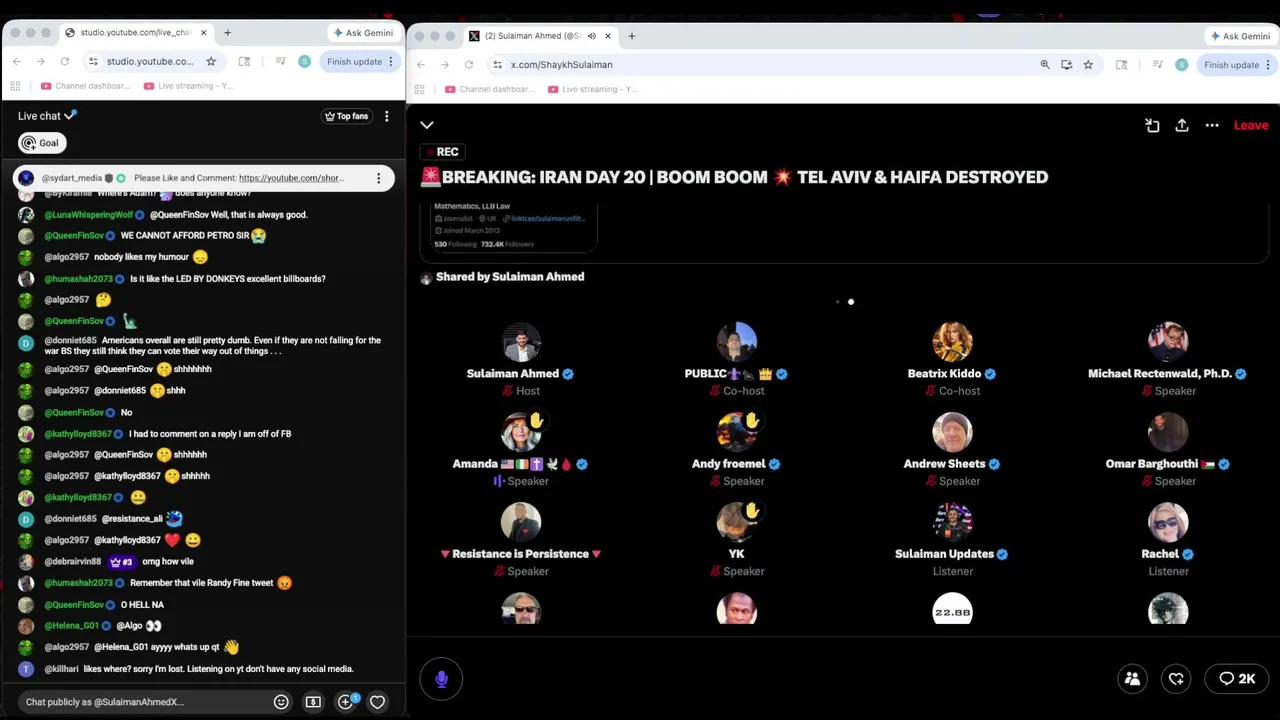Open Andy froemel speaker avatar
1280x720 pixels.
click(x=737, y=432)
